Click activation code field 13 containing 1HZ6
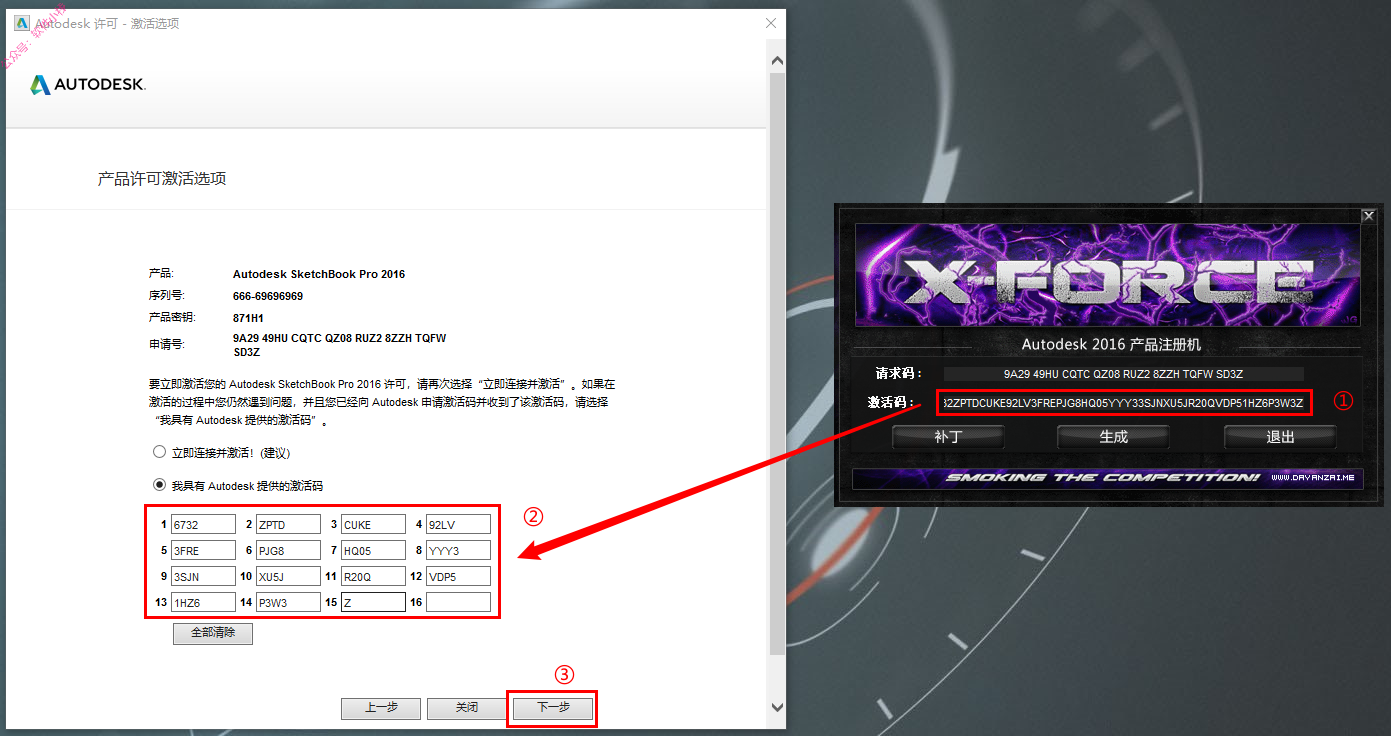Screen dimensions: 1391x736 coord(203,602)
